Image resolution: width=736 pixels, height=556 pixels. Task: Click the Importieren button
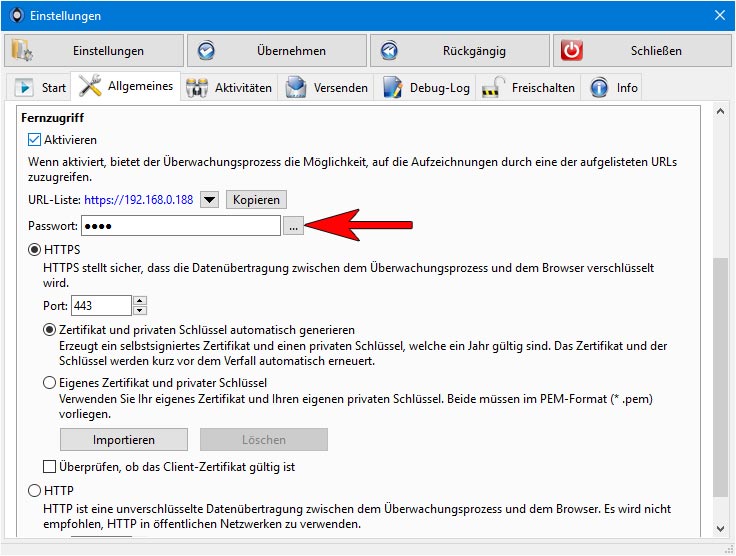pos(123,440)
